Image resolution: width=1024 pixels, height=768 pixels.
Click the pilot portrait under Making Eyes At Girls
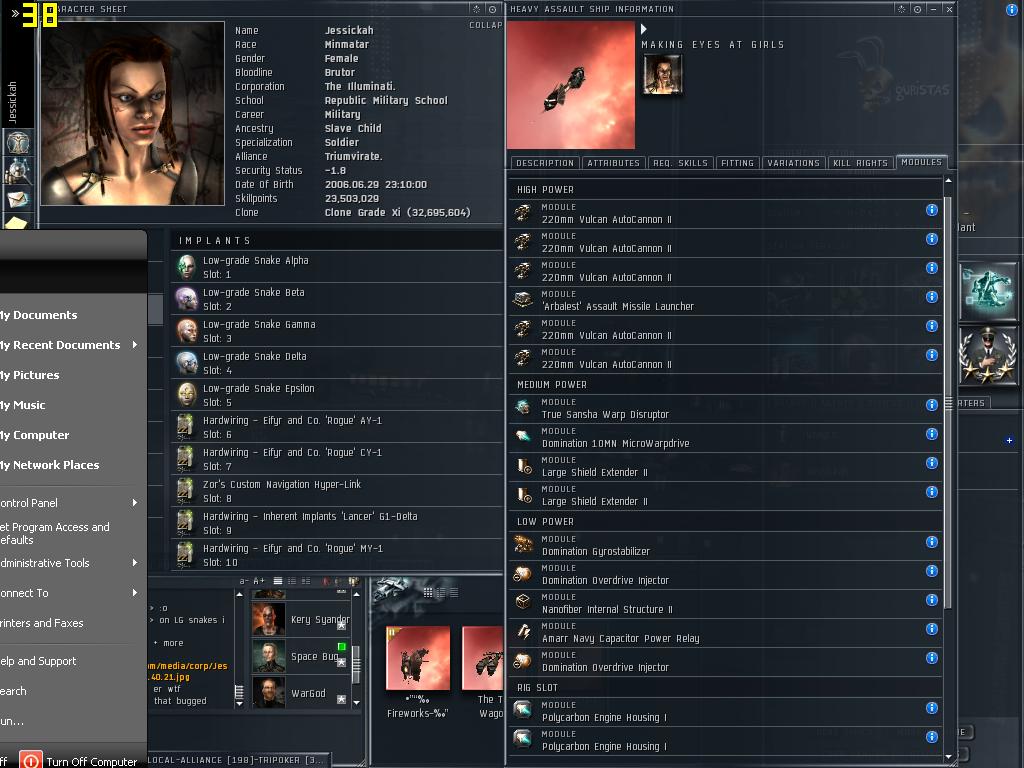pyautogui.click(x=662, y=74)
